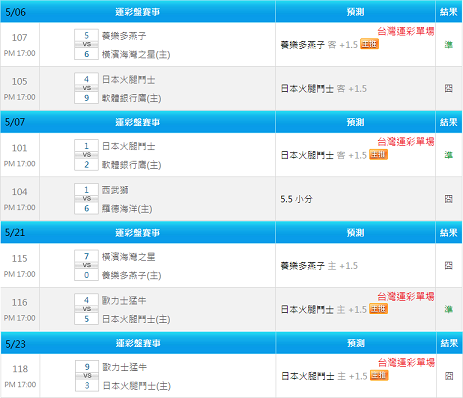
Task: Click the 1 vs 6 score box of game 104
Action: (86, 199)
